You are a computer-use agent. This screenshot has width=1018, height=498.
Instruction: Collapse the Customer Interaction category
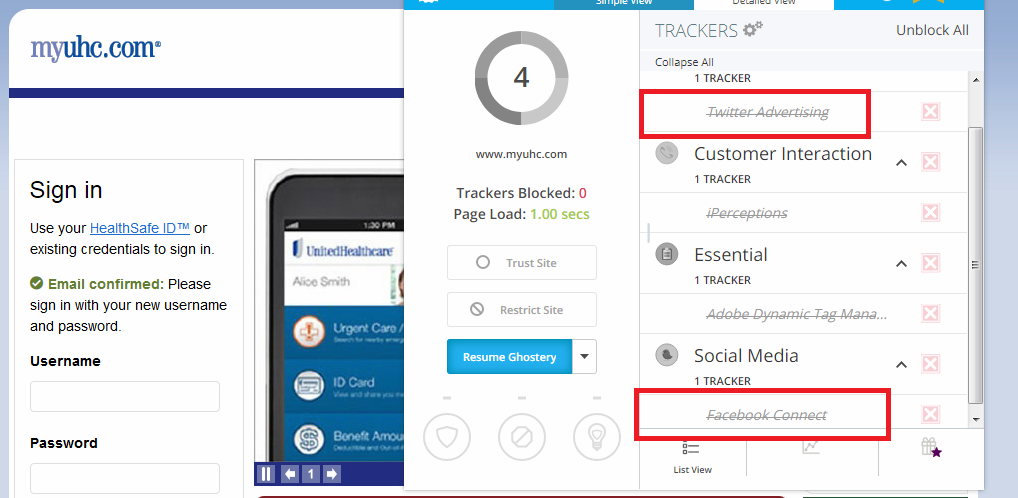901,162
